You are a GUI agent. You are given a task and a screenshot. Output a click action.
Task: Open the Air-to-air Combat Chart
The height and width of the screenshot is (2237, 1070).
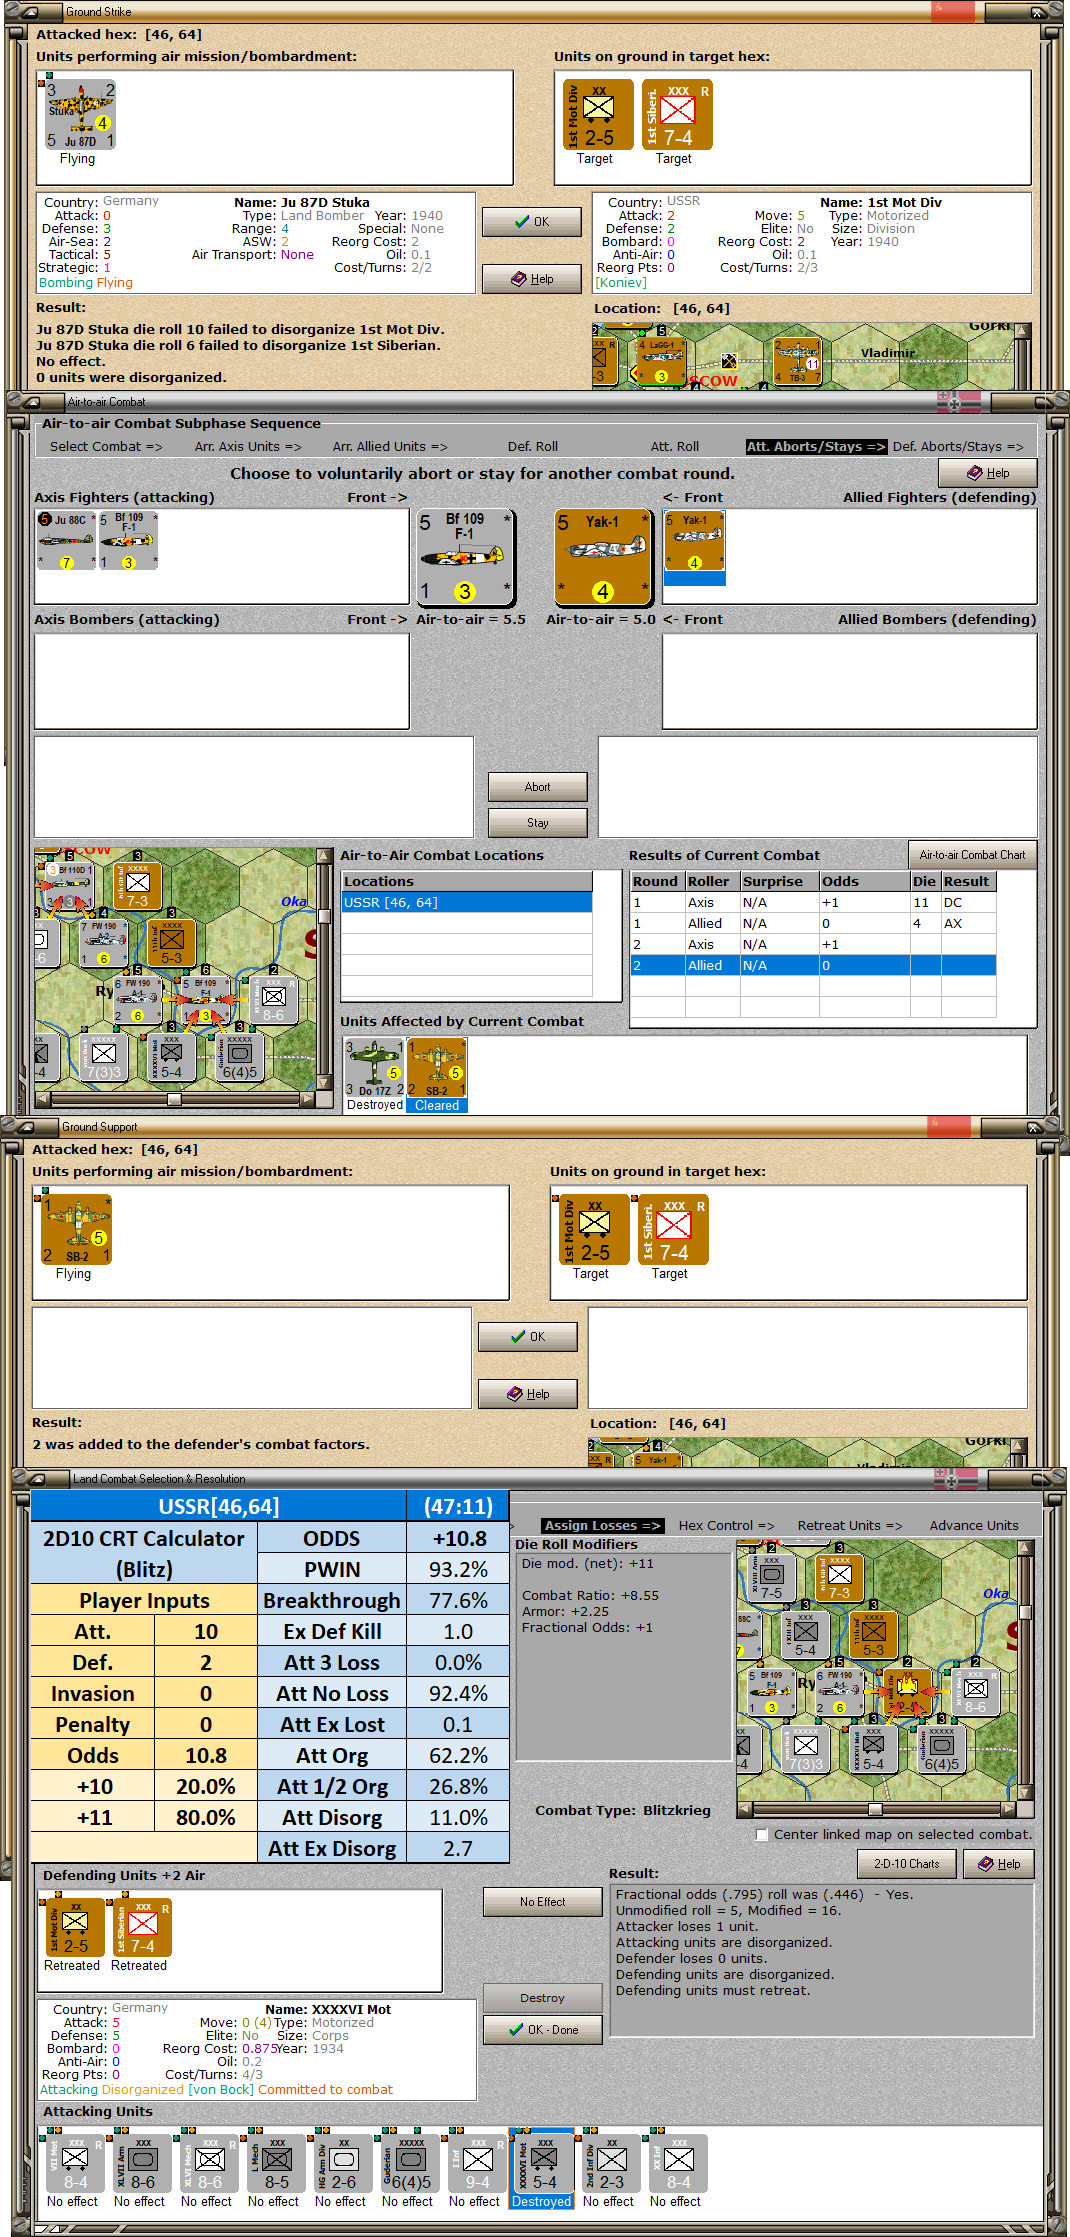coord(972,855)
